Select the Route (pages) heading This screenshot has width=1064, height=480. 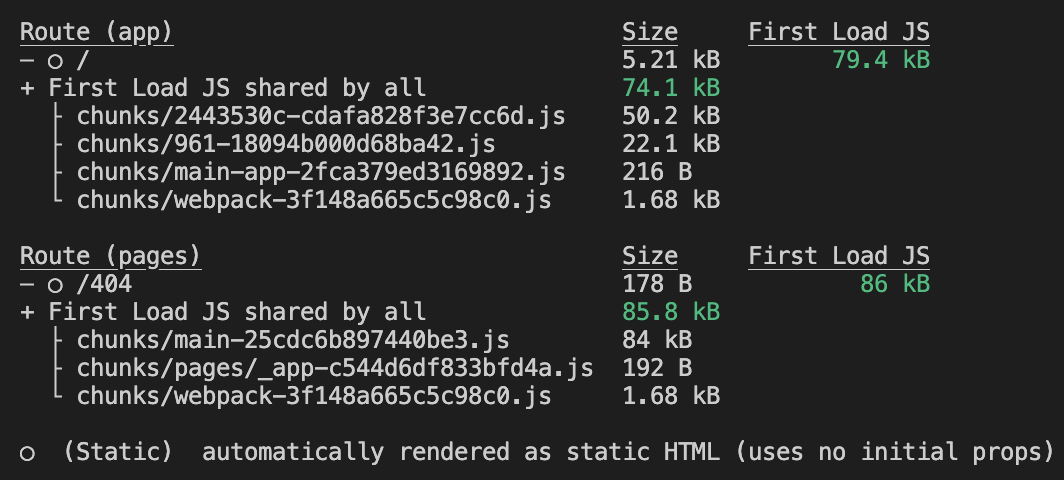coord(111,256)
